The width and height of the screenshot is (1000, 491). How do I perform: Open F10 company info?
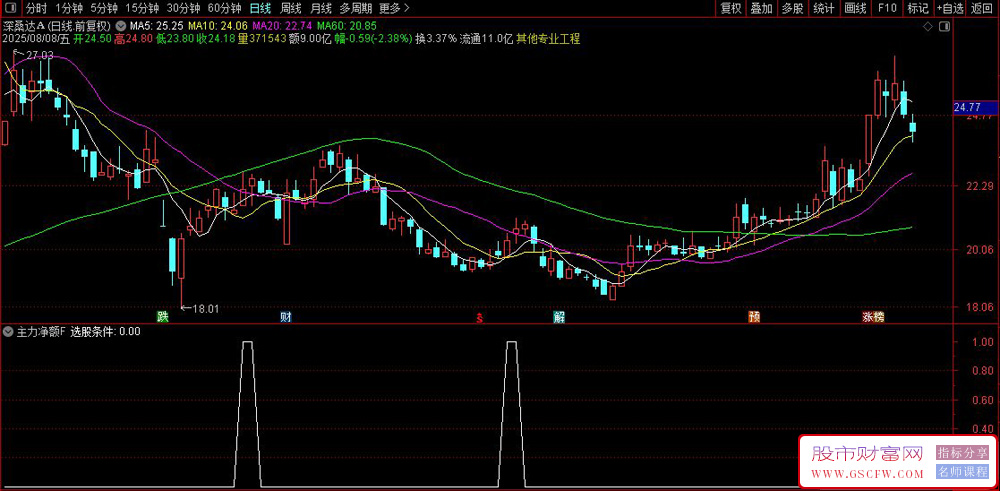(886, 8)
